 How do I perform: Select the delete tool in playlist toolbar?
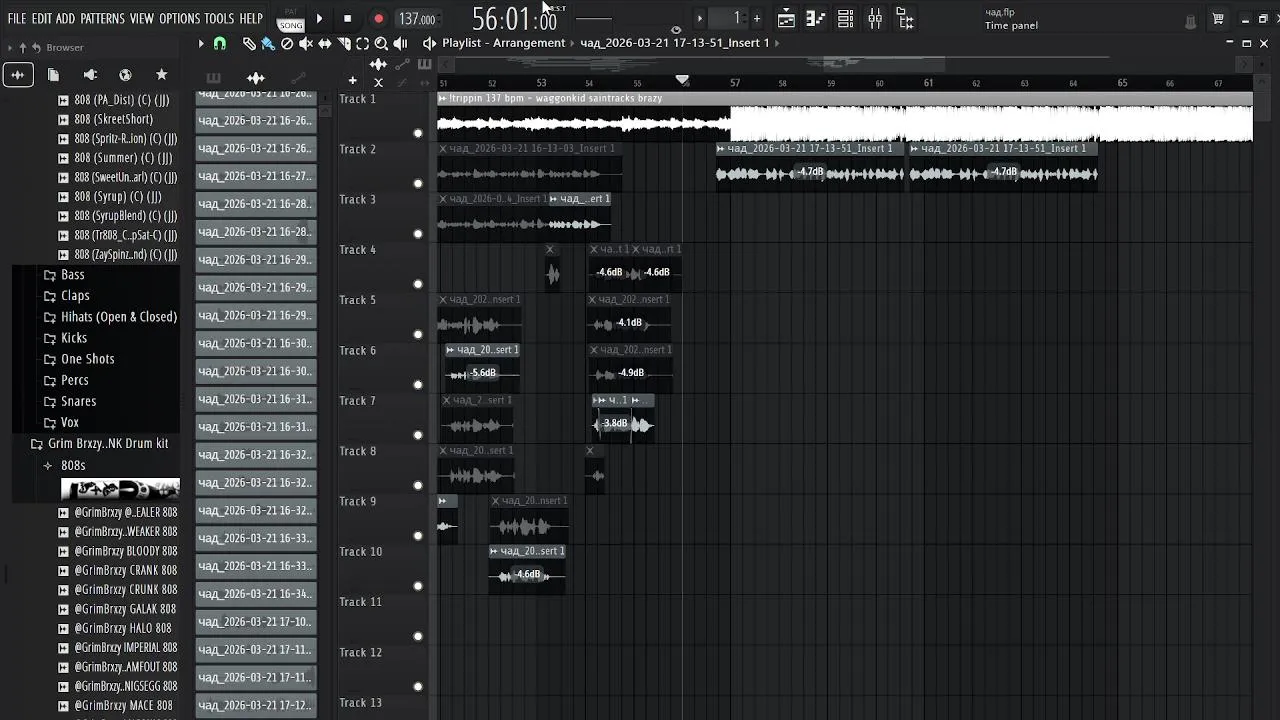click(x=287, y=44)
